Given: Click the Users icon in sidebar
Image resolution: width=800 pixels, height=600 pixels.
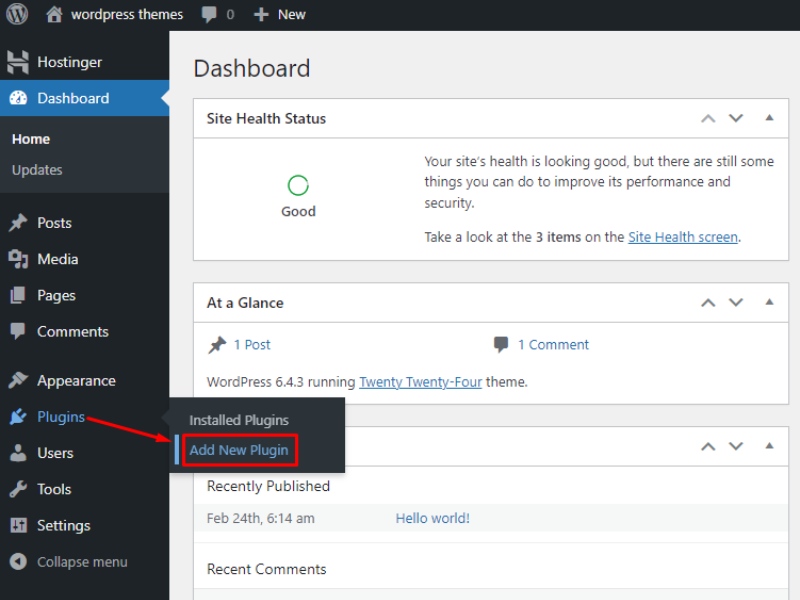Looking at the screenshot, I should pos(18,453).
